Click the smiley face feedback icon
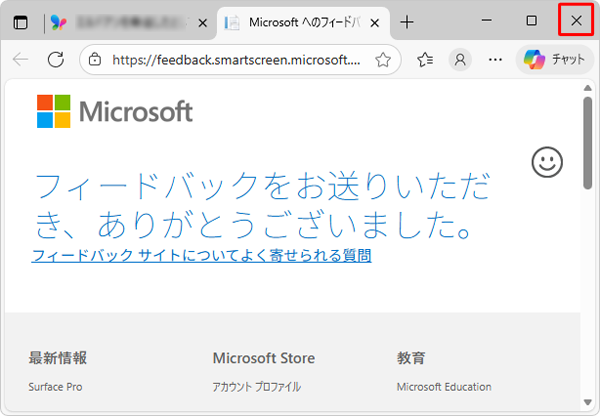 (x=547, y=162)
